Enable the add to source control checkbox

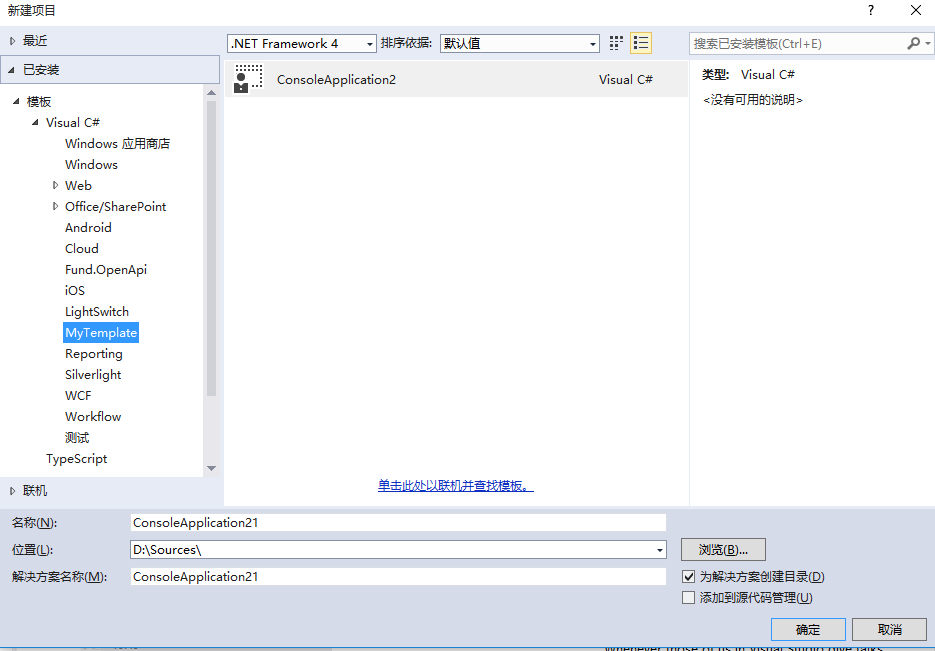point(689,597)
